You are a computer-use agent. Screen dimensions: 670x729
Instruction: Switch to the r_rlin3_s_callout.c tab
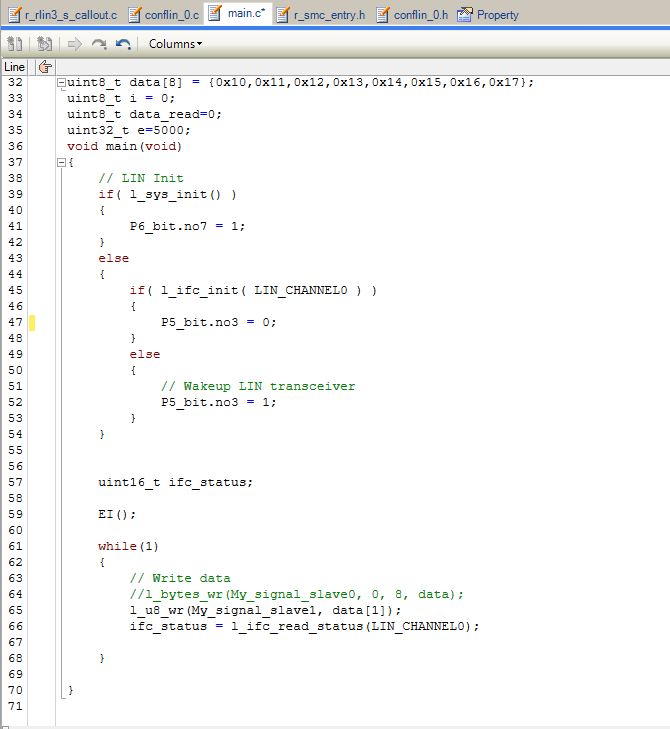[x=63, y=15]
